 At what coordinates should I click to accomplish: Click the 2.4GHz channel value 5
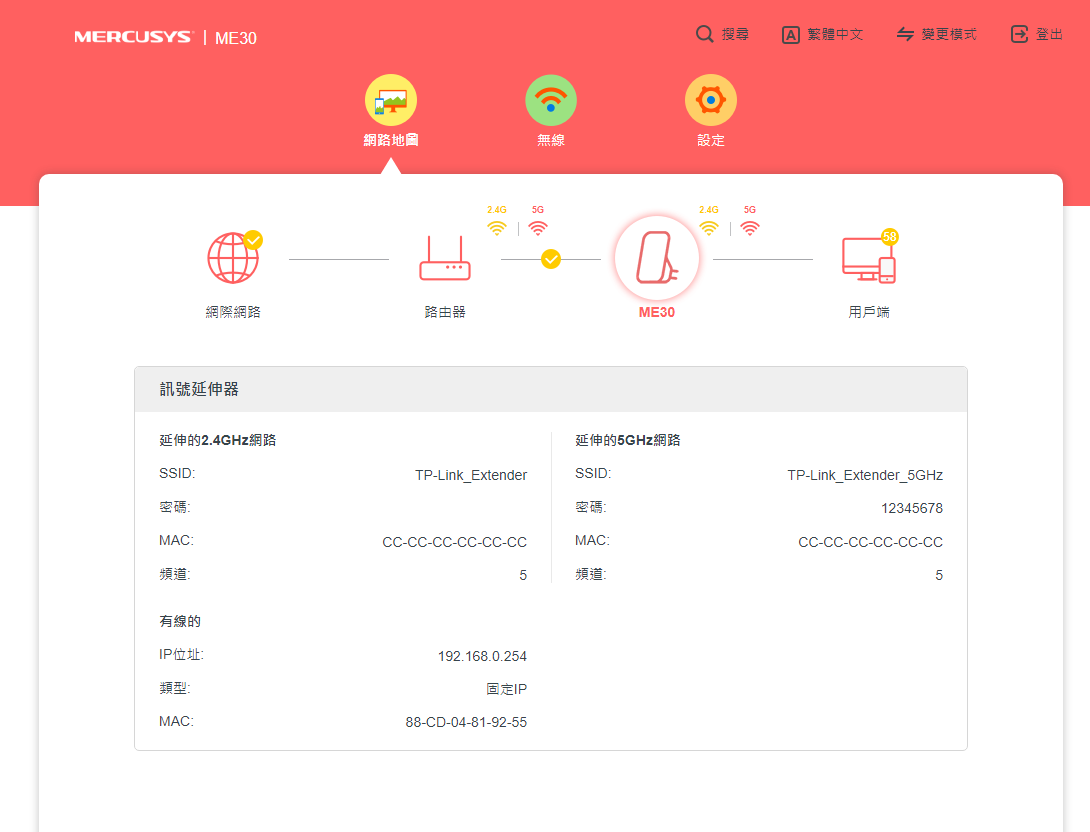click(x=523, y=576)
